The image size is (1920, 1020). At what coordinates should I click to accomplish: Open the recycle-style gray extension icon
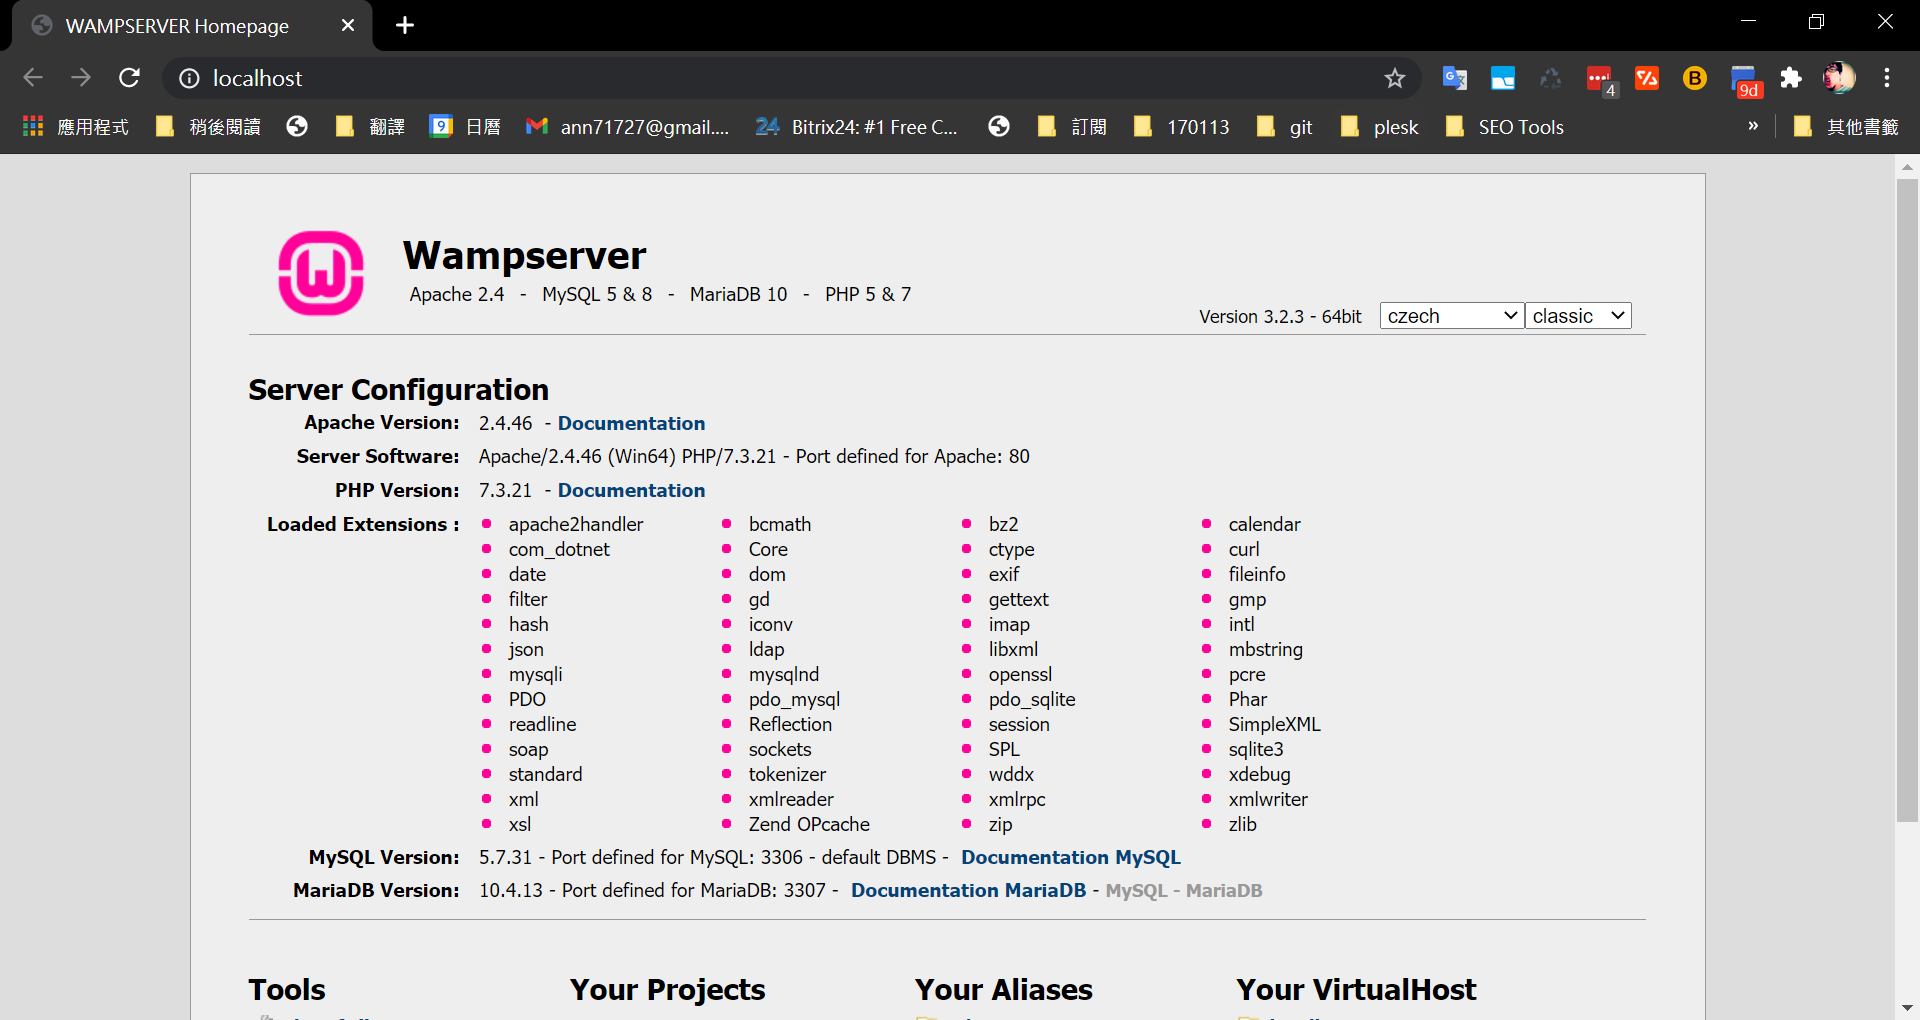pos(1551,78)
